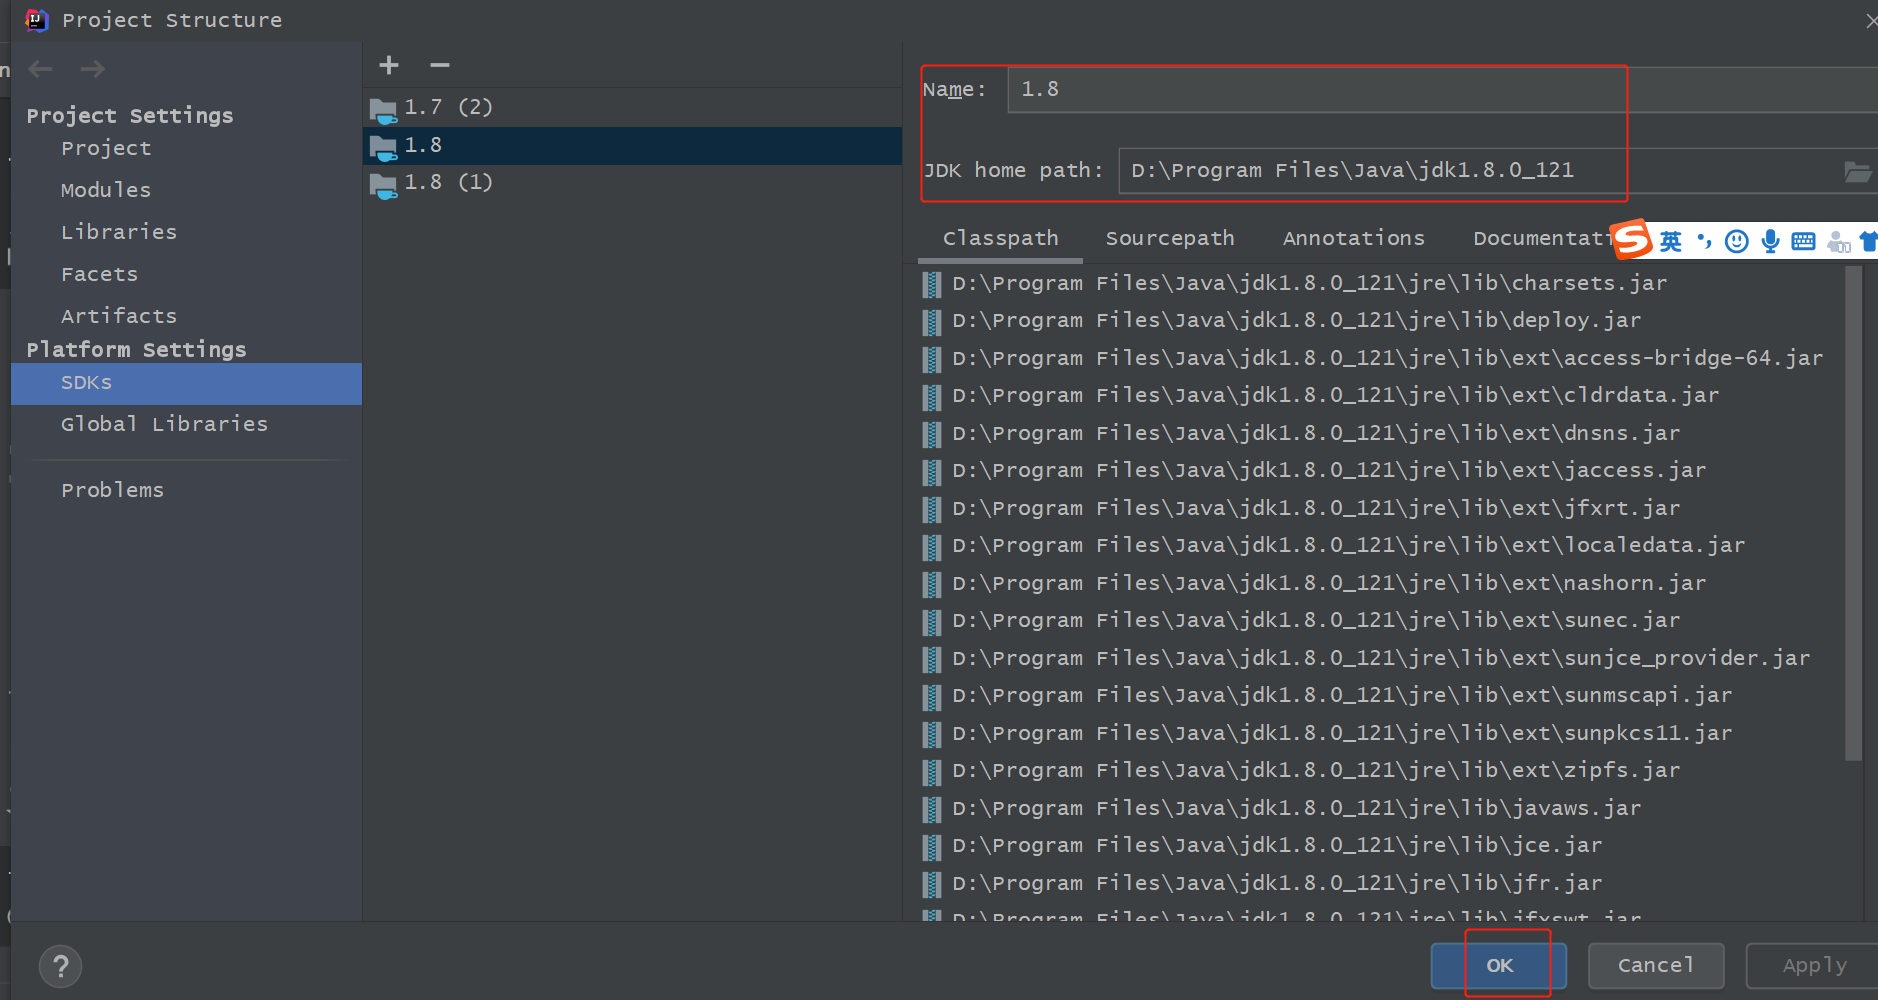Screen dimensions: 1878x1000
Task: Open Modules under Project Settings
Action: 106,190
